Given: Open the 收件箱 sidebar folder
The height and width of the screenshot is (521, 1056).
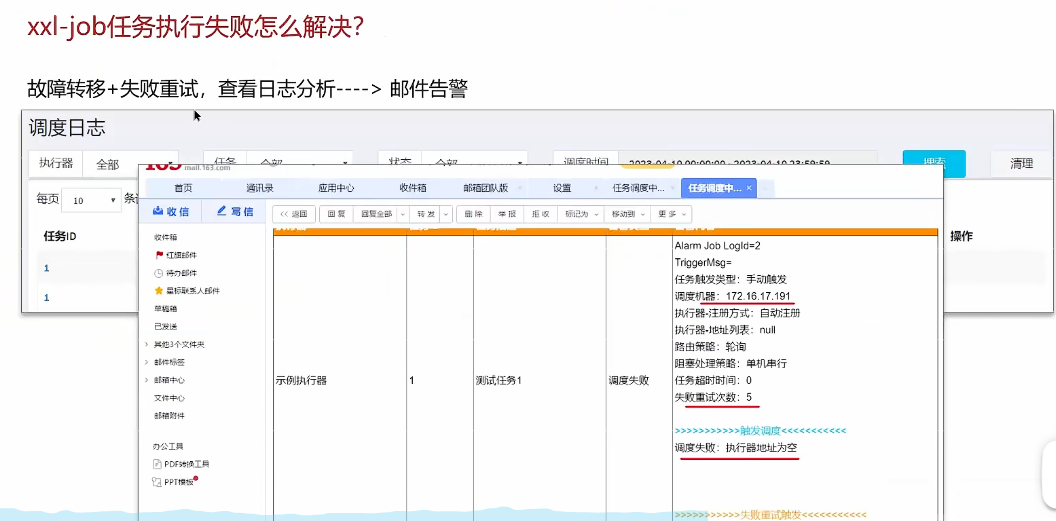Looking at the screenshot, I should click(x=166, y=238).
